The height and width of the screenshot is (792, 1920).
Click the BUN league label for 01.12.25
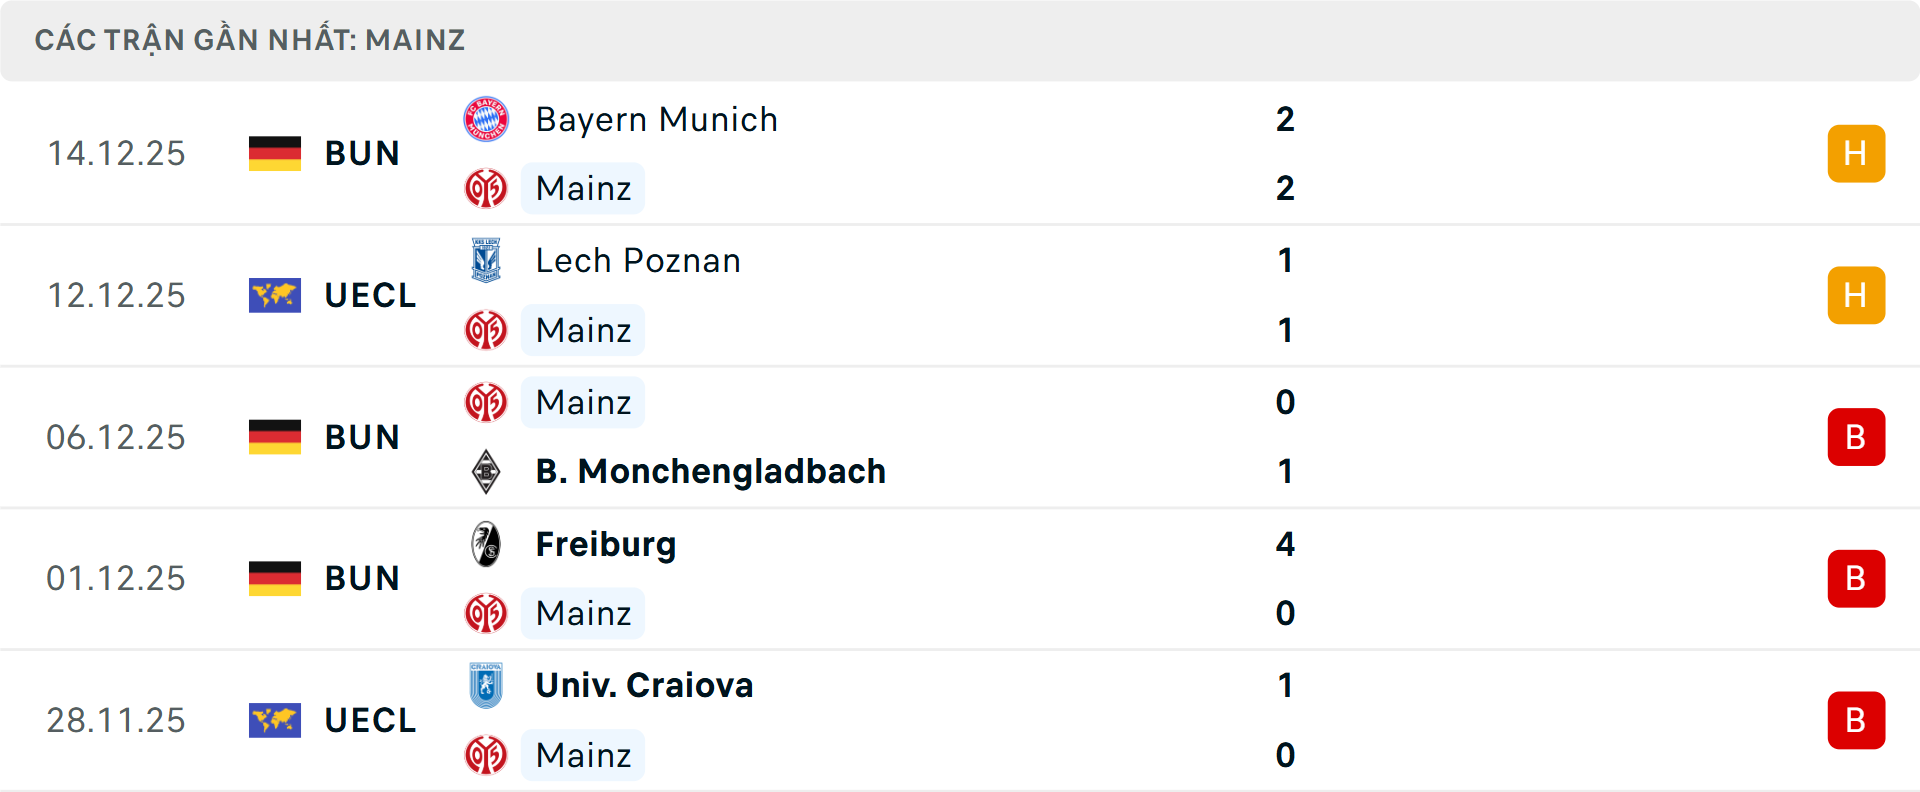coord(362,578)
